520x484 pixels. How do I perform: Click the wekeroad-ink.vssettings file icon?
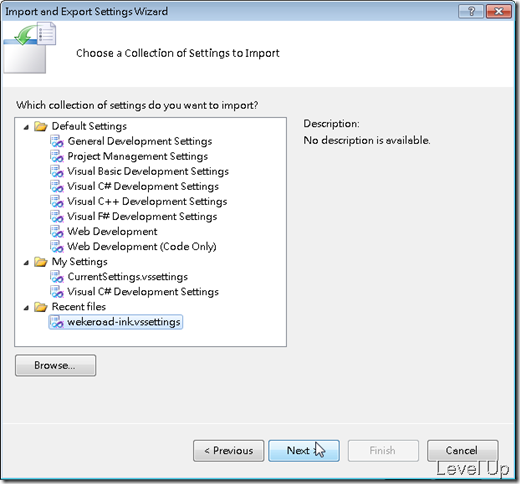point(57,322)
